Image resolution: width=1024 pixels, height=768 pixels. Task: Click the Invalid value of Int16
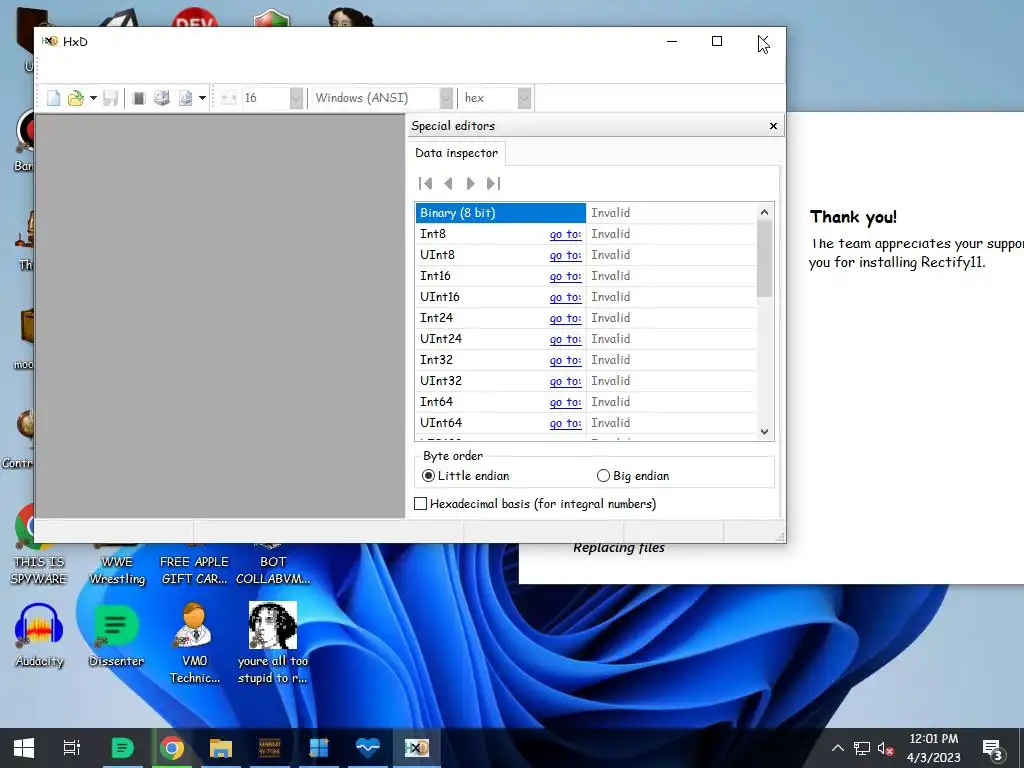click(611, 276)
